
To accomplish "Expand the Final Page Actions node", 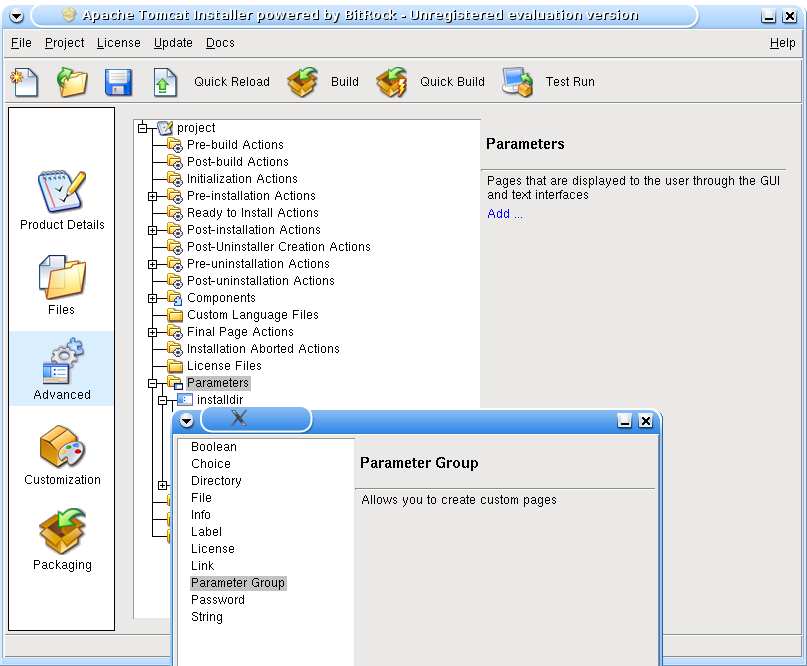I will (x=152, y=332).
